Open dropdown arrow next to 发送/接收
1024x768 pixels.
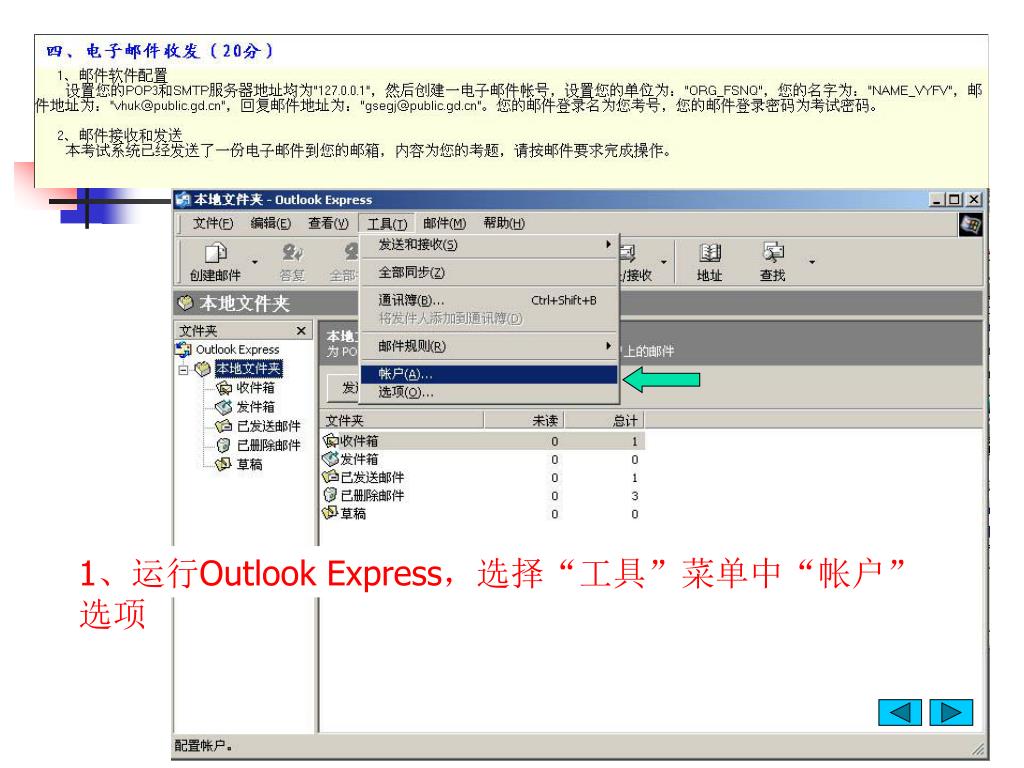tap(664, 262)
